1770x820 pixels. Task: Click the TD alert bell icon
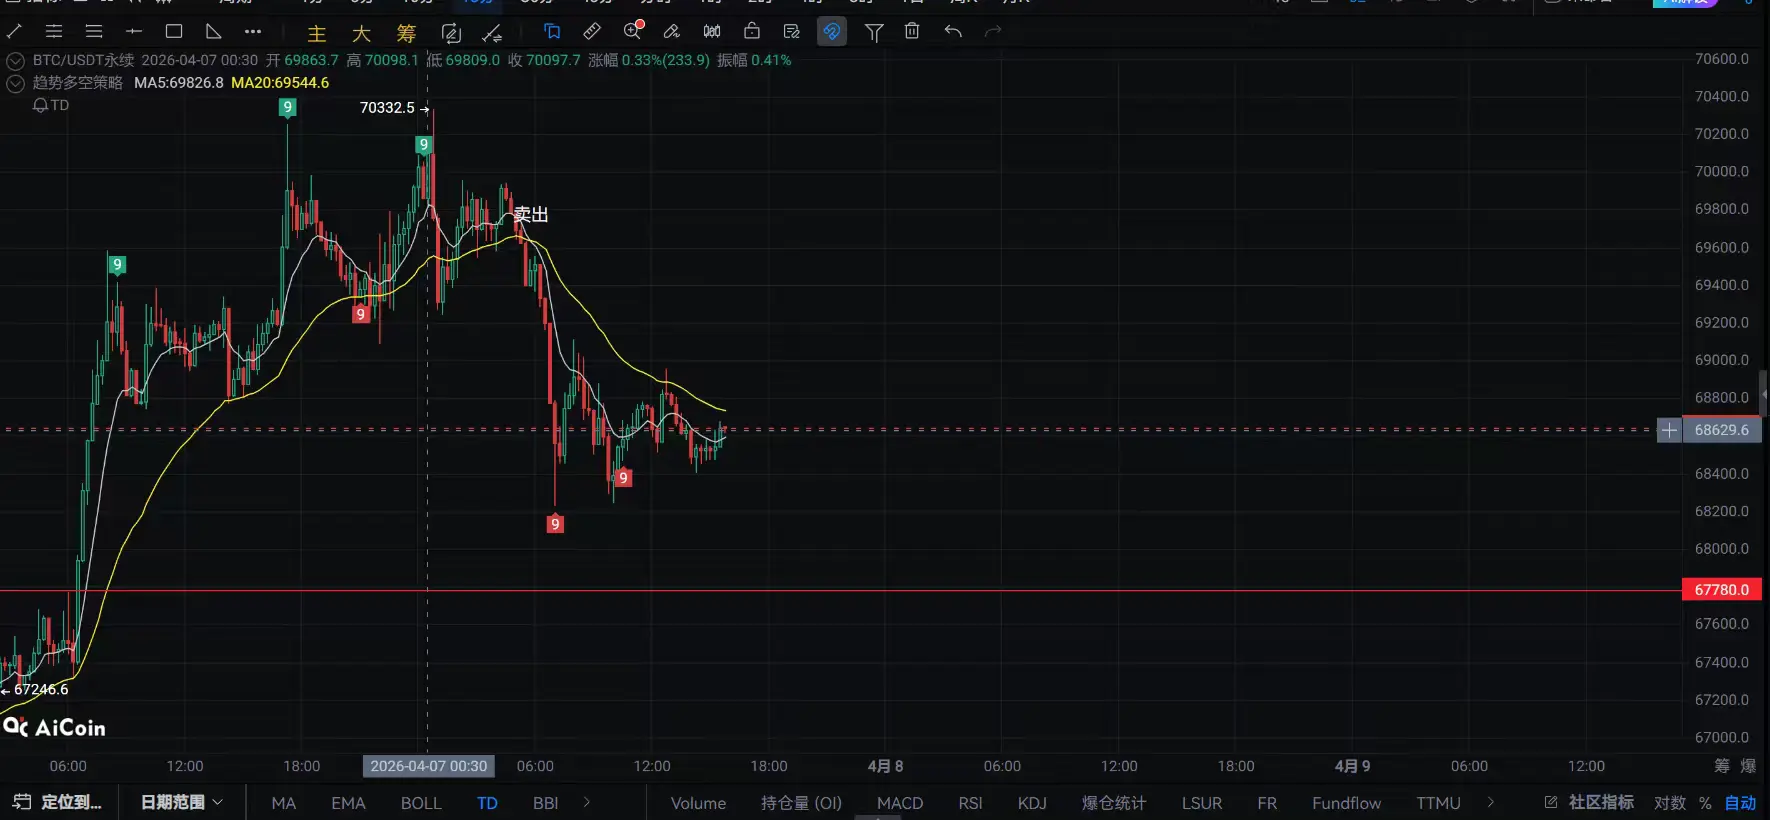click(40, 105)
